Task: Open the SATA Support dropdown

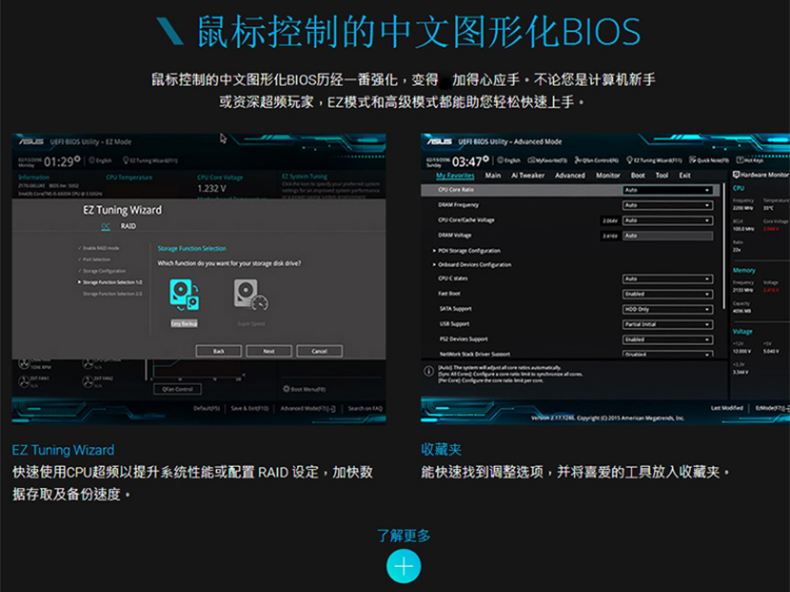Action: point(668,309)
